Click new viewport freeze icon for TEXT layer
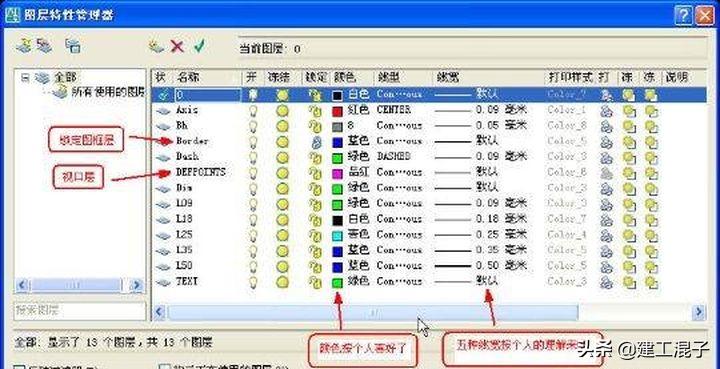Screen dimensions: 720x369 [x=651, y=282]
